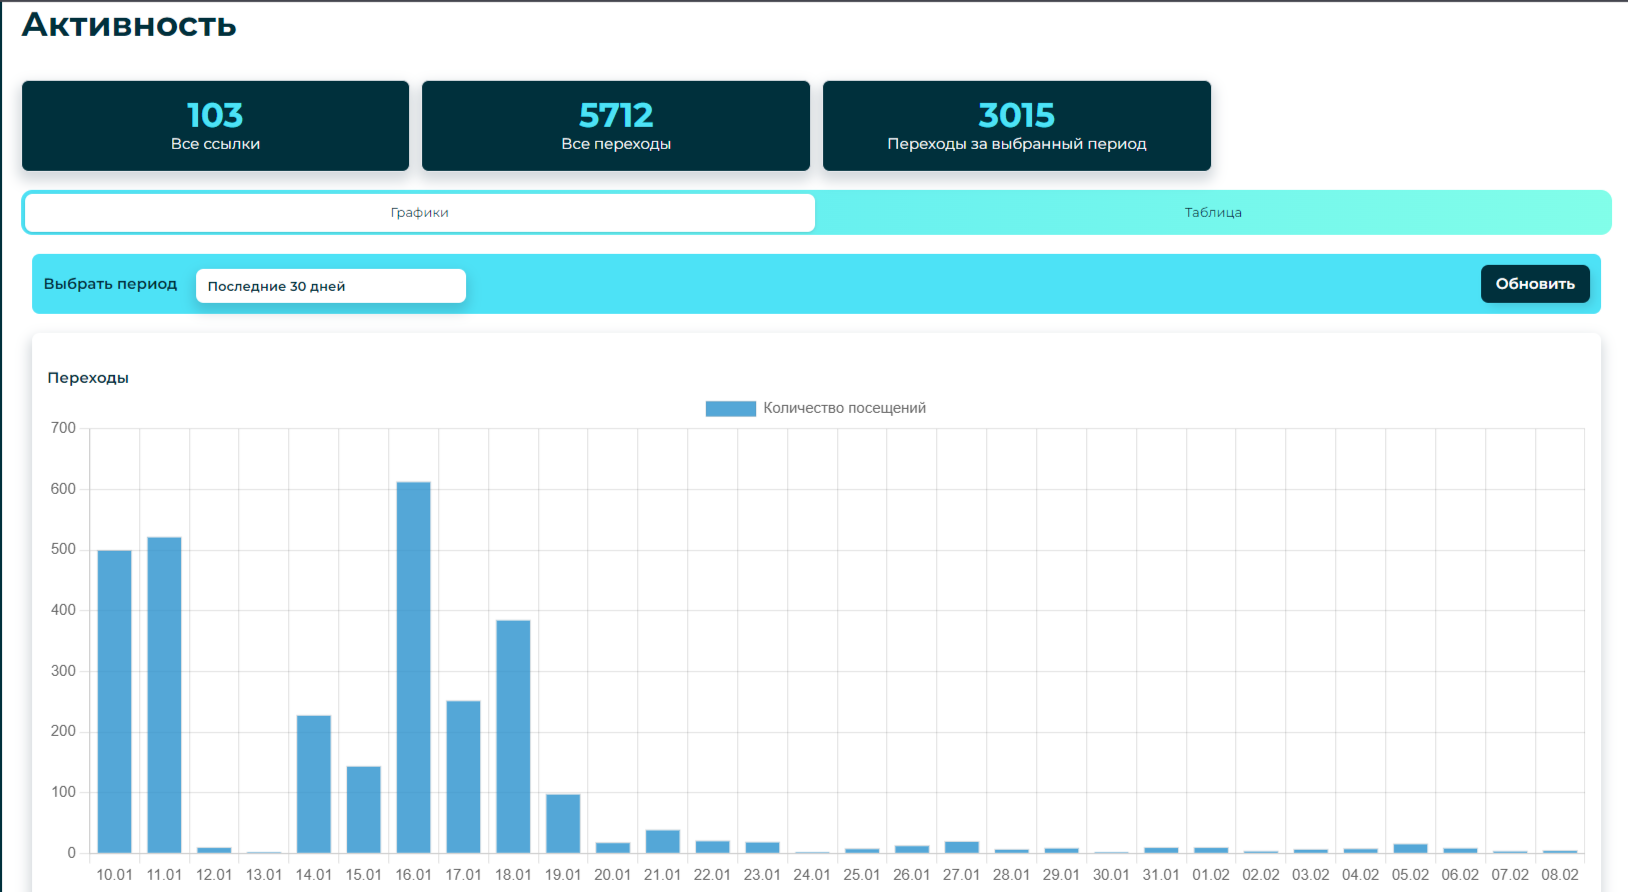1628x892 pixels.
Task: Click the 21.01 small bar
Action: tap(663, 841)
